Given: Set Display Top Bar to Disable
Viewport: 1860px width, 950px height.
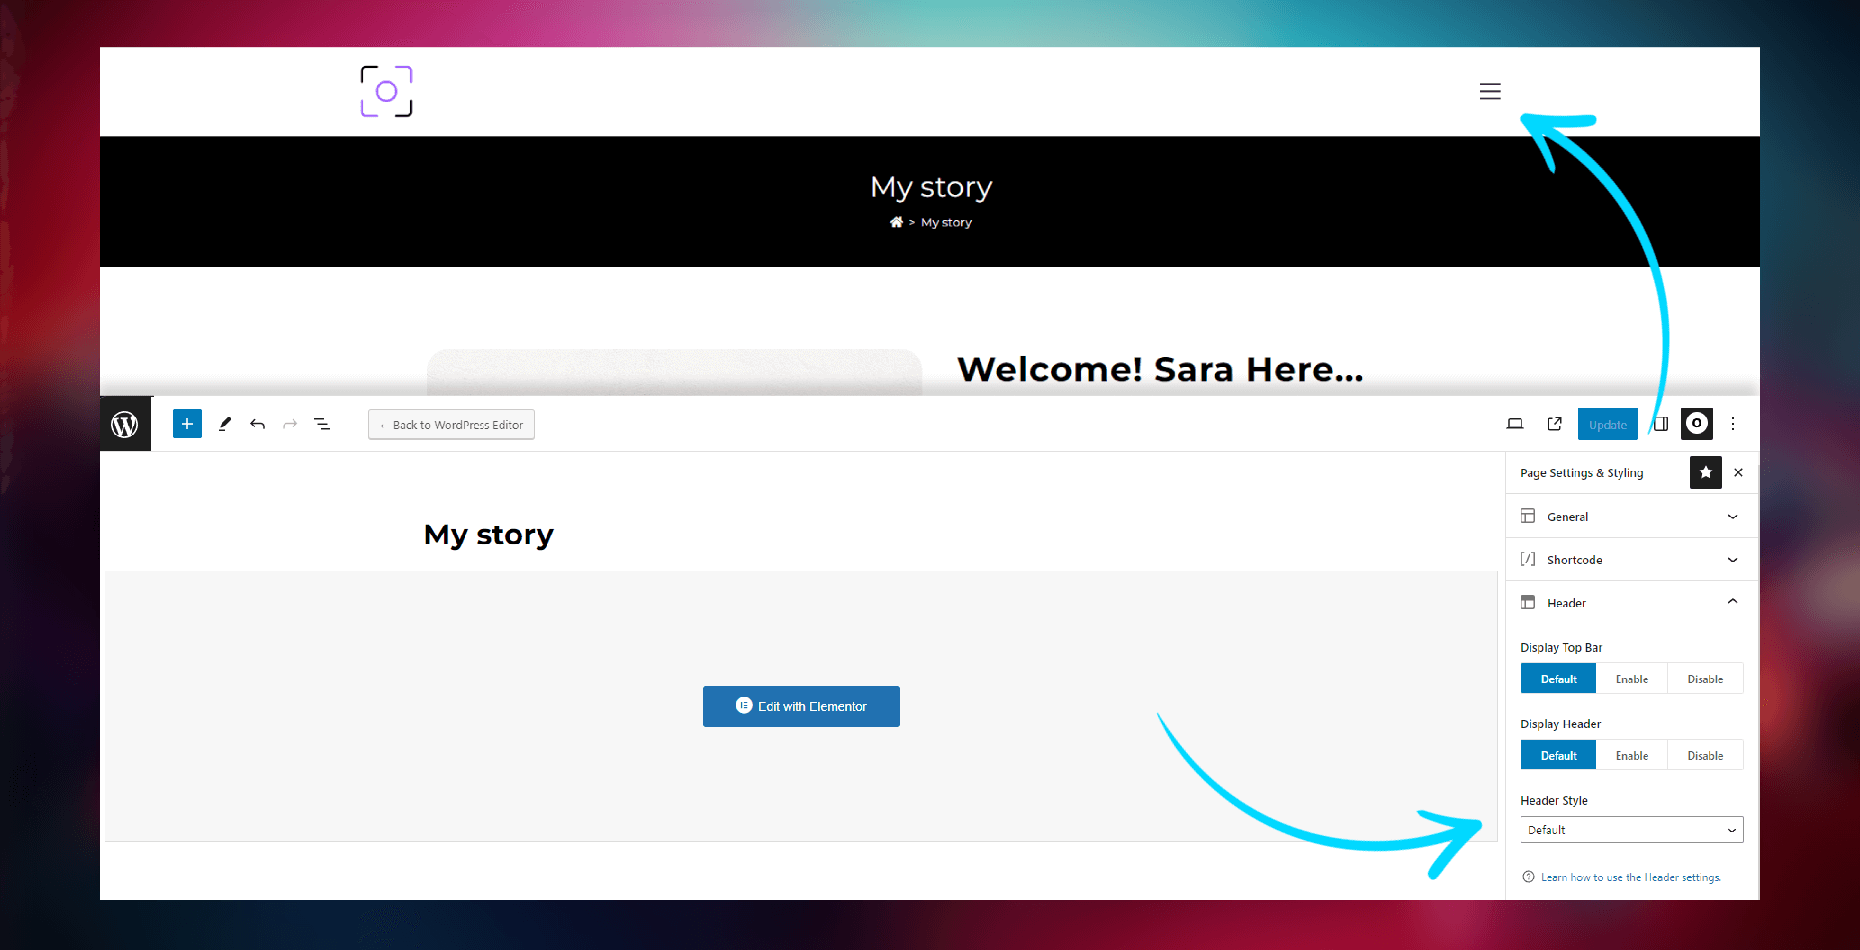Looking at the screenshot, I should (1705, 679).
